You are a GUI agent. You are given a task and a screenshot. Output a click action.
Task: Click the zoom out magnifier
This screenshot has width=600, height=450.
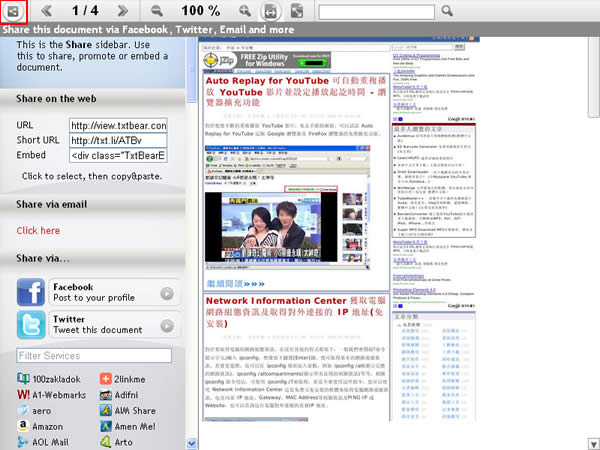point(157,10)
